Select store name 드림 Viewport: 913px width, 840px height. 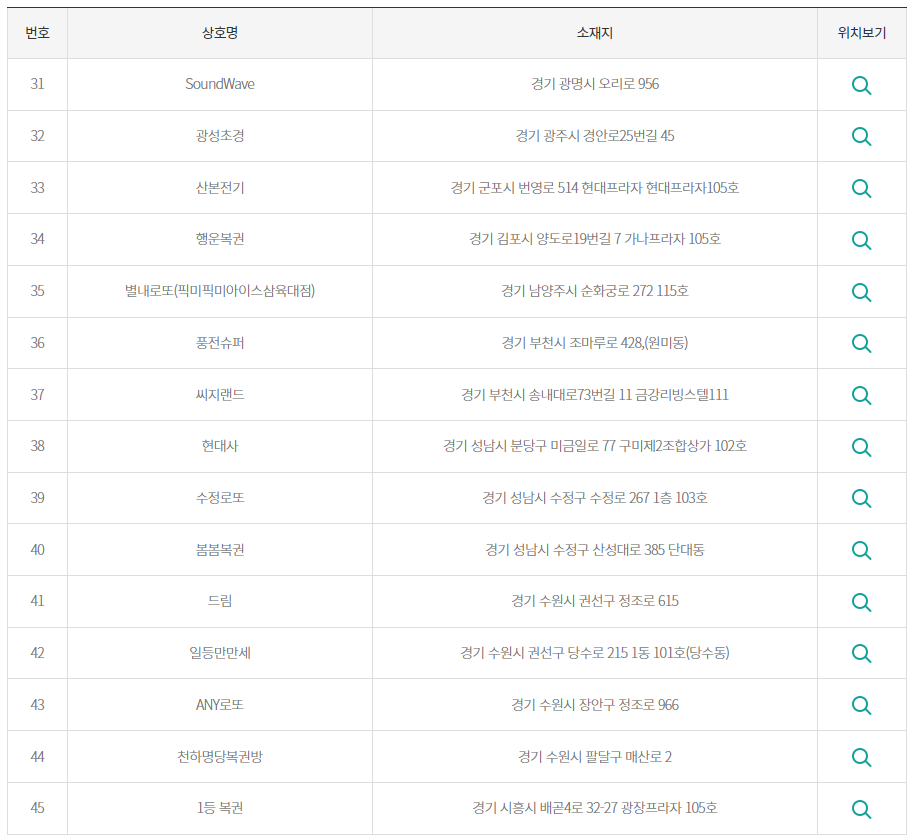(220, 600)
